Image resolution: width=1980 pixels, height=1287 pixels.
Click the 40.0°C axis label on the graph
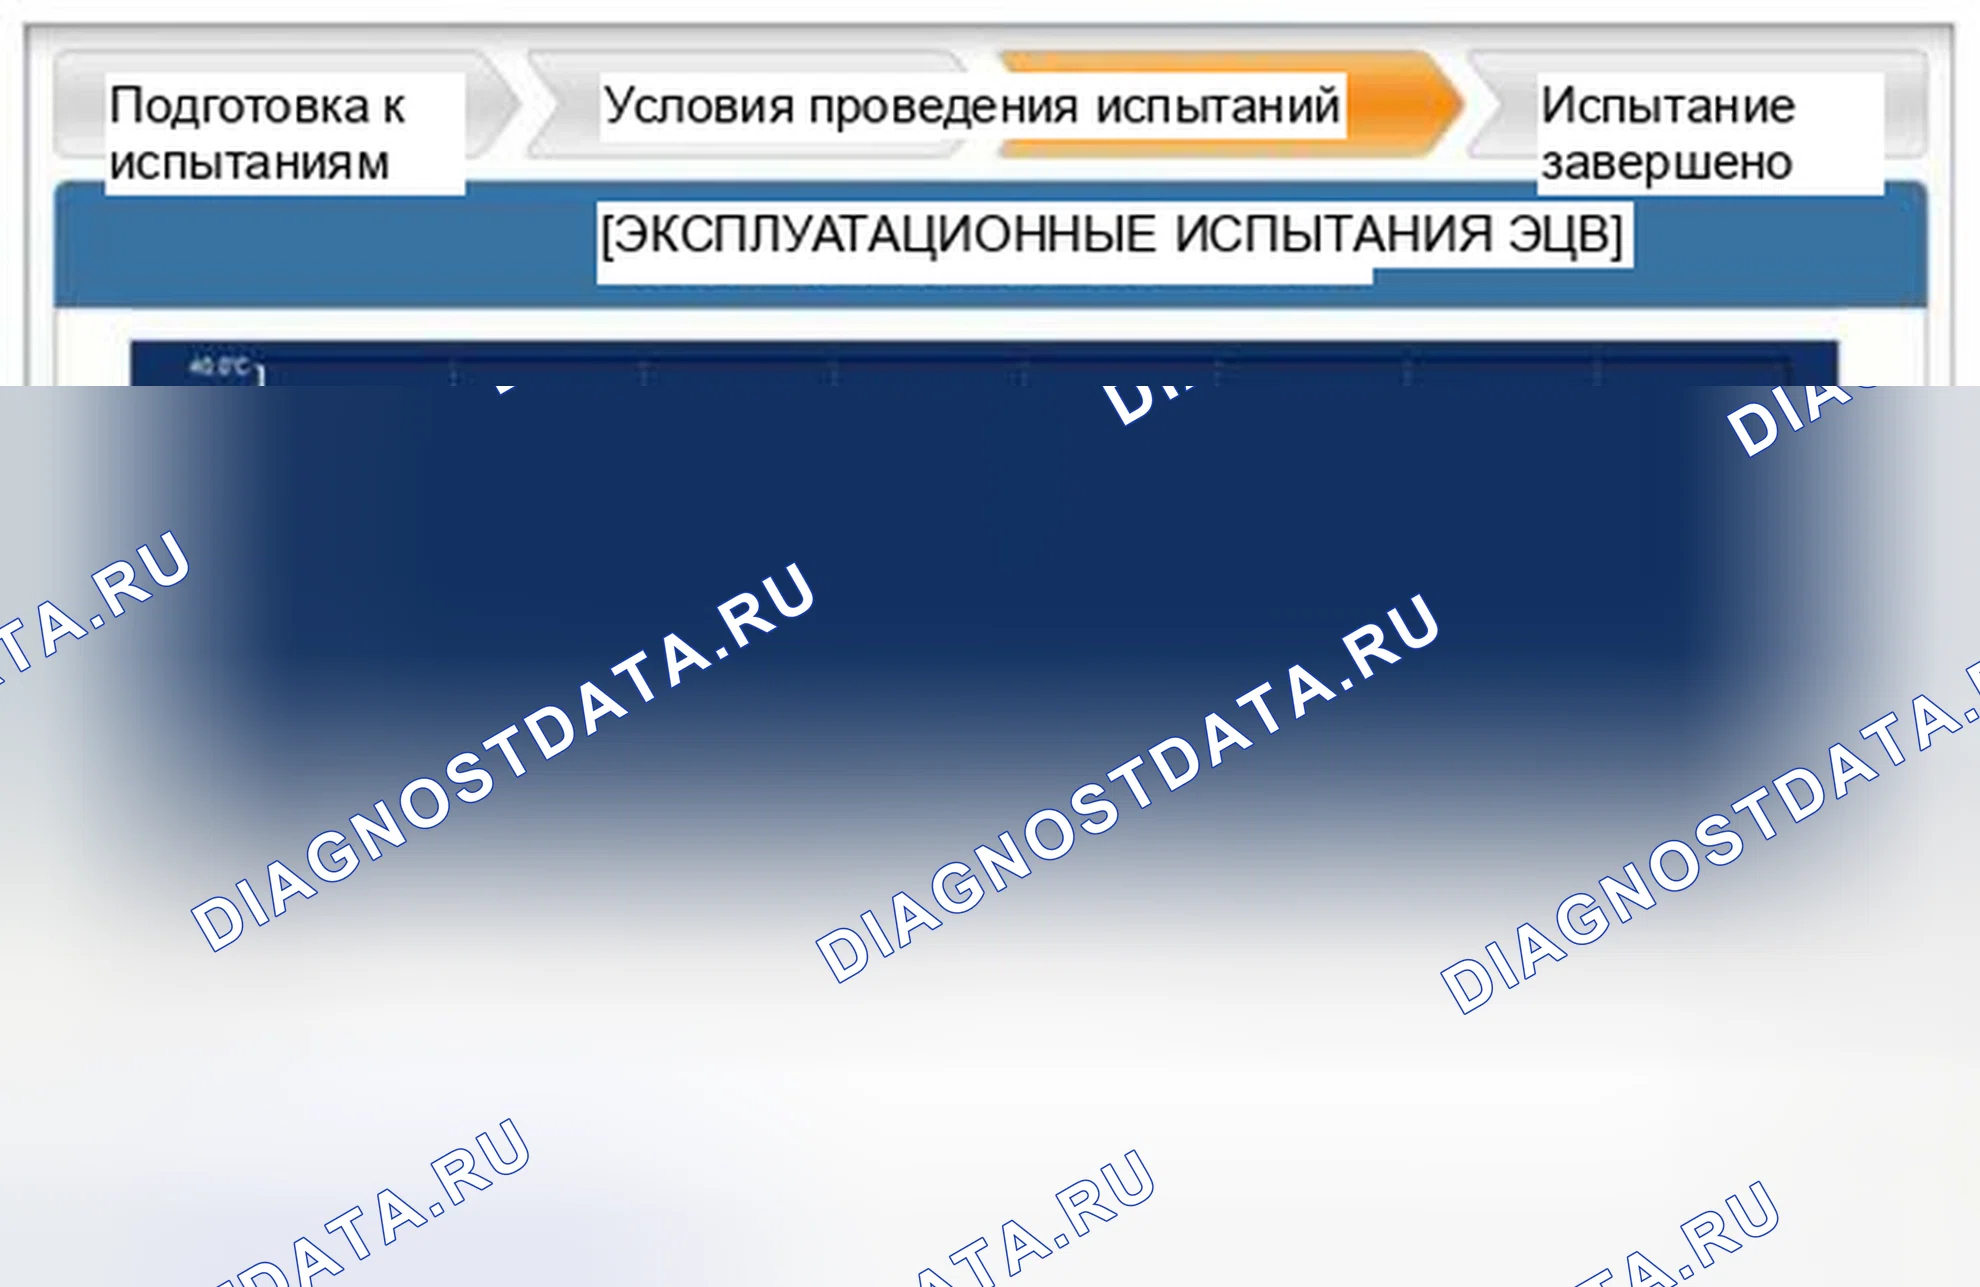point(219,366)
